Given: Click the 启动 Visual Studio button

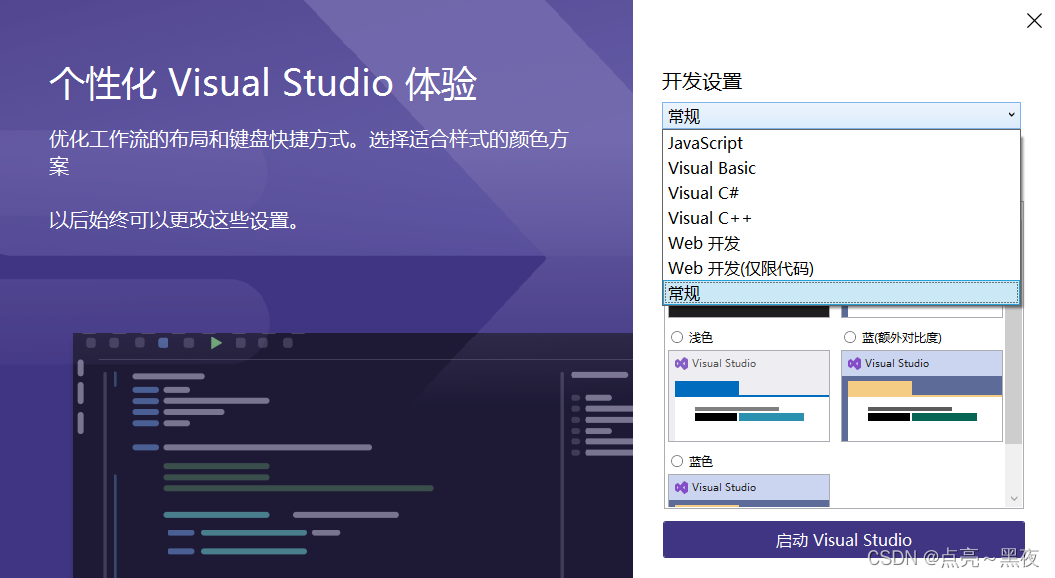Looking at the screenshot, I should [x=844, y=540].
